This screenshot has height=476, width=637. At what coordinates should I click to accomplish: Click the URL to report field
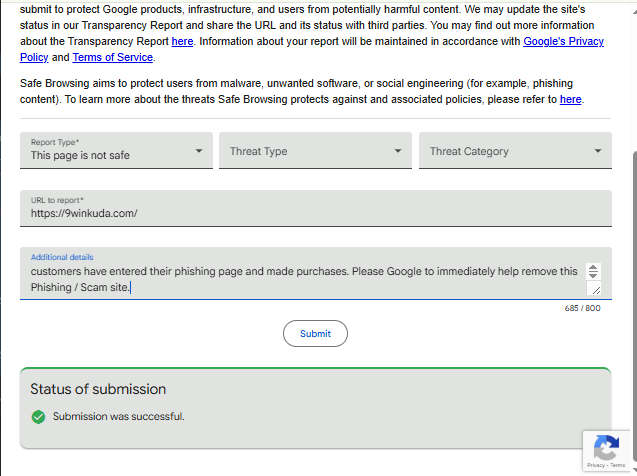(316, 208)
